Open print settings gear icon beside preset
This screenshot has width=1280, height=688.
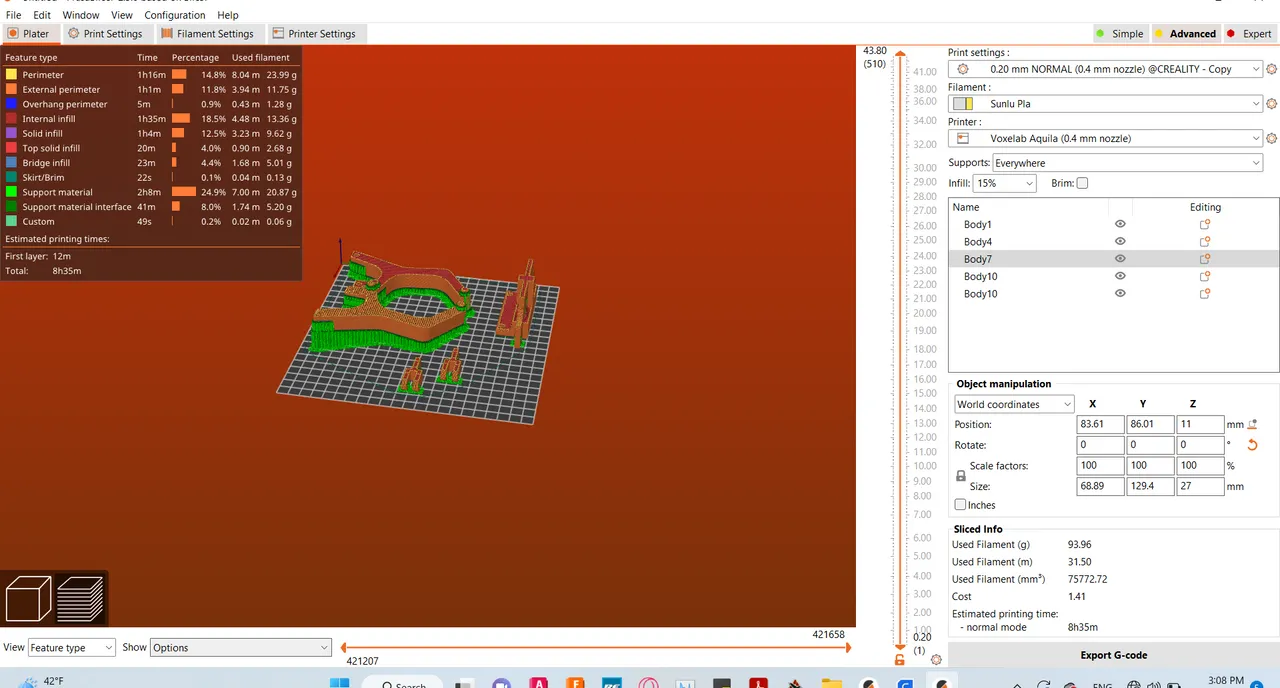coord(1272,69)
